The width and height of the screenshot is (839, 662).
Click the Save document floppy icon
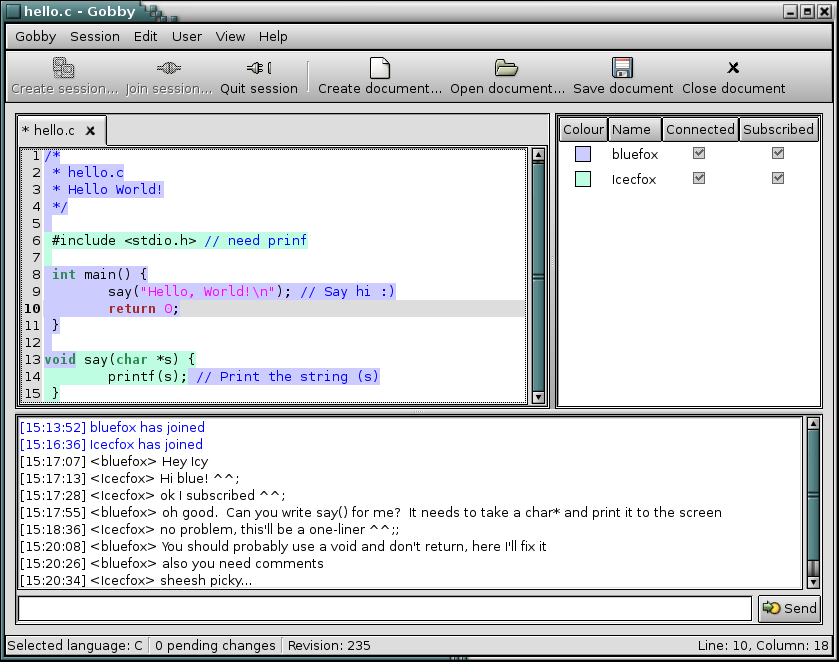pyautogui.click(x=622, y=68)
